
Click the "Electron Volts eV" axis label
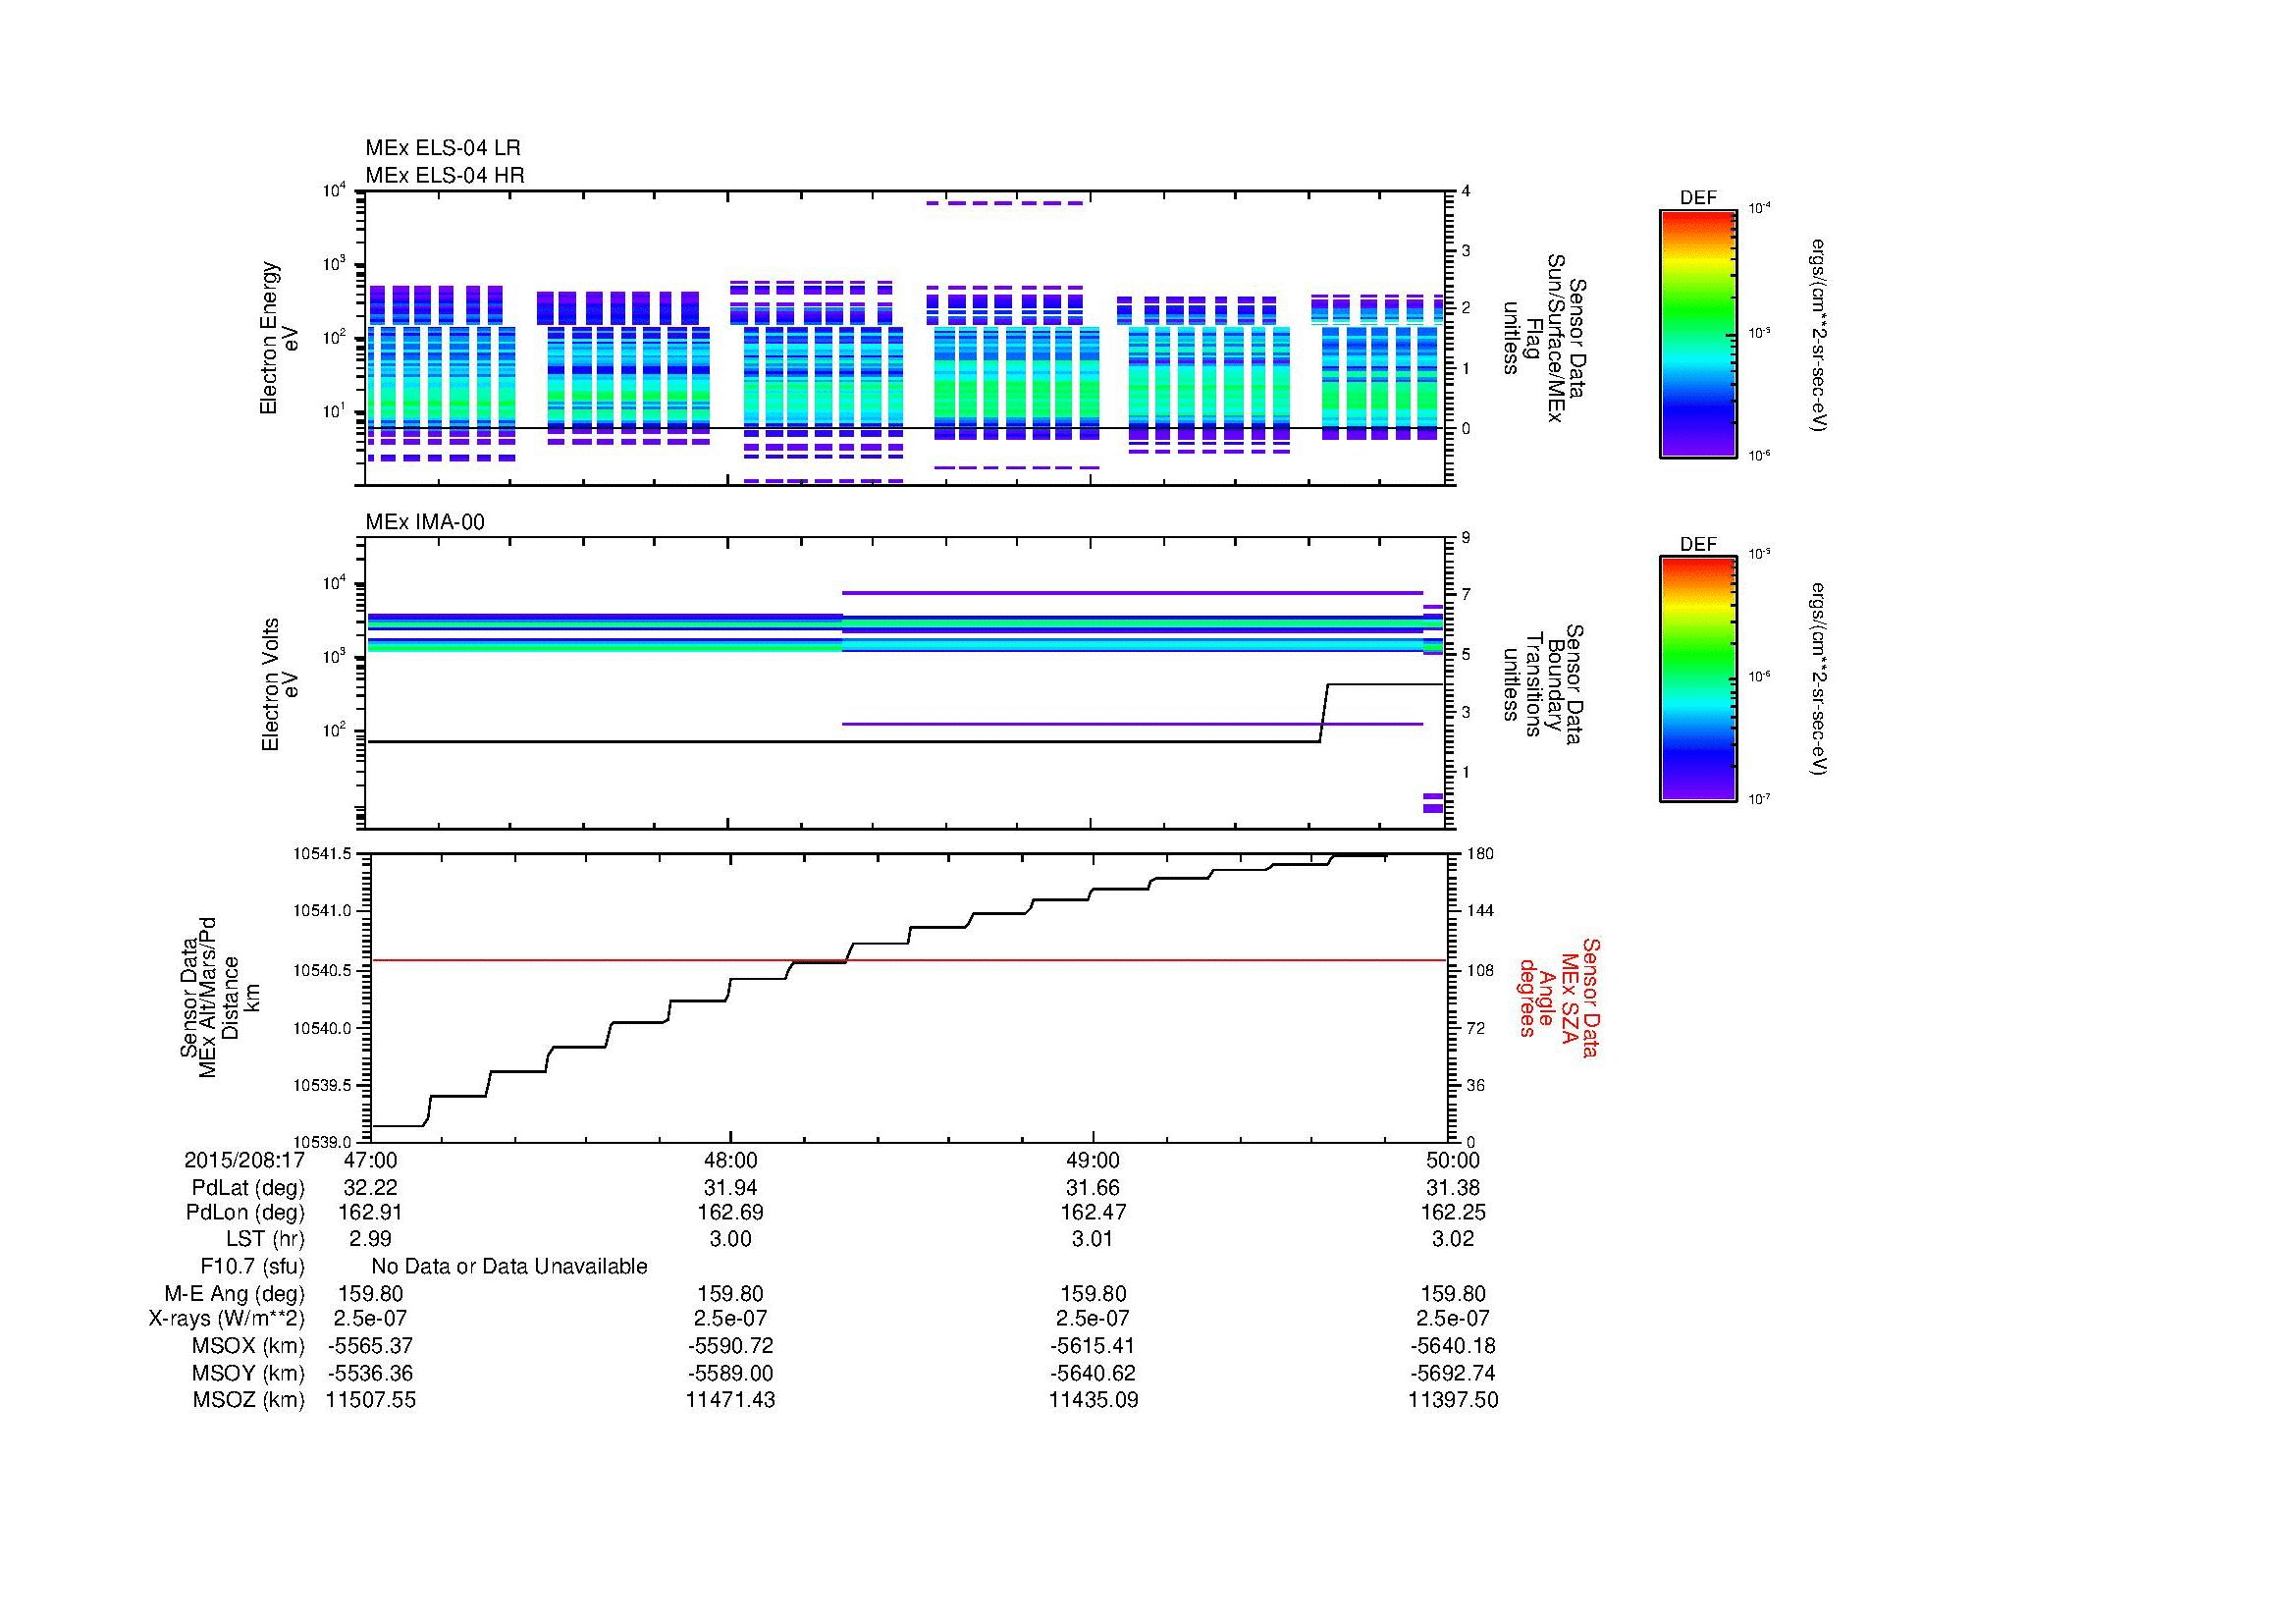(280, 684)
